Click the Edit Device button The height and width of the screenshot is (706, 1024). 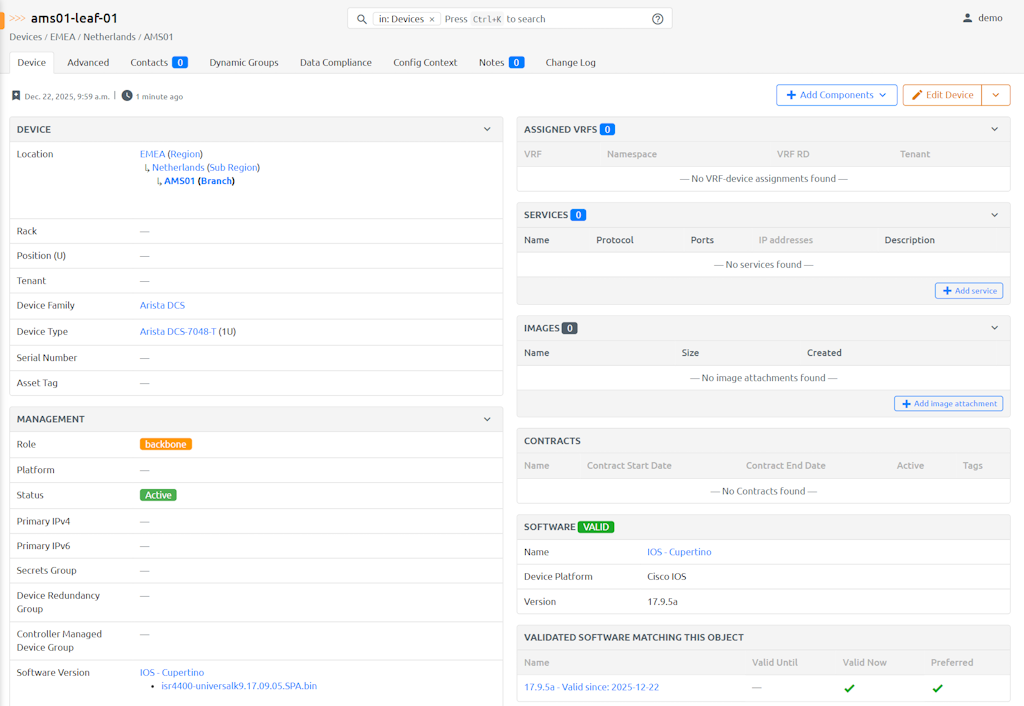point(942,95)
